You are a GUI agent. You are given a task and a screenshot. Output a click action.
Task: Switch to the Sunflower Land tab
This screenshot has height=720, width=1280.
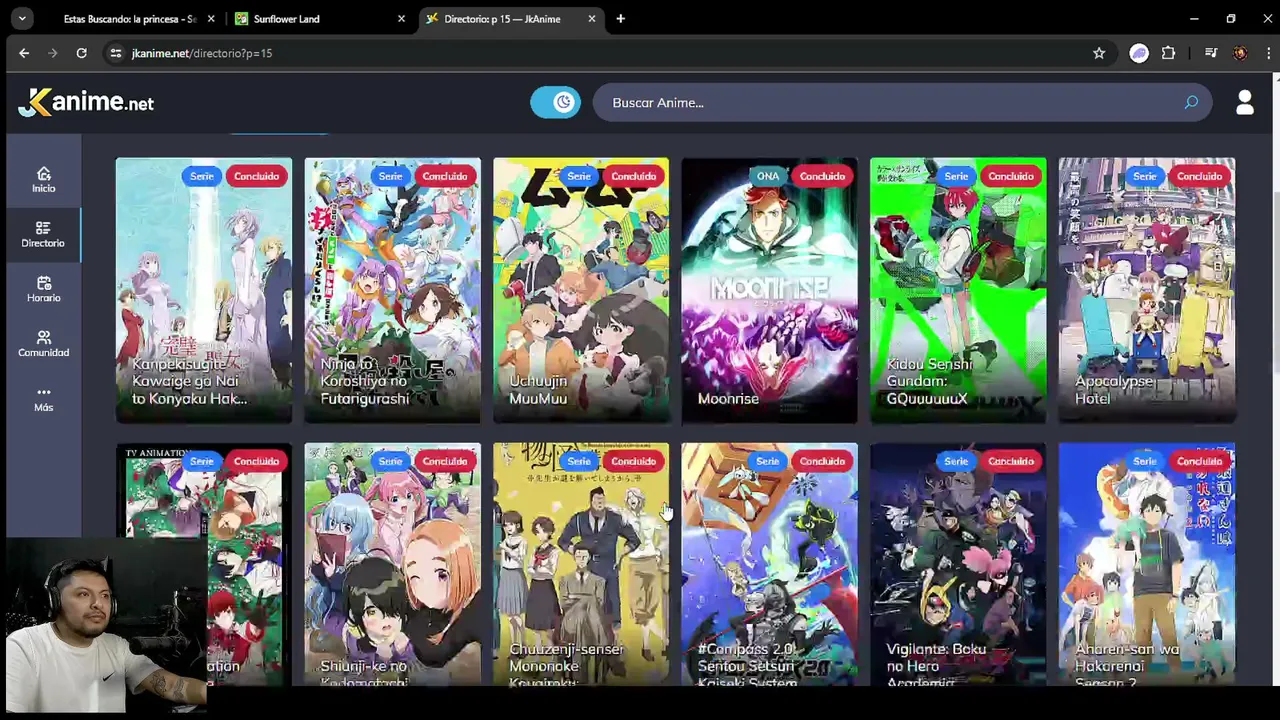[320, 19]
